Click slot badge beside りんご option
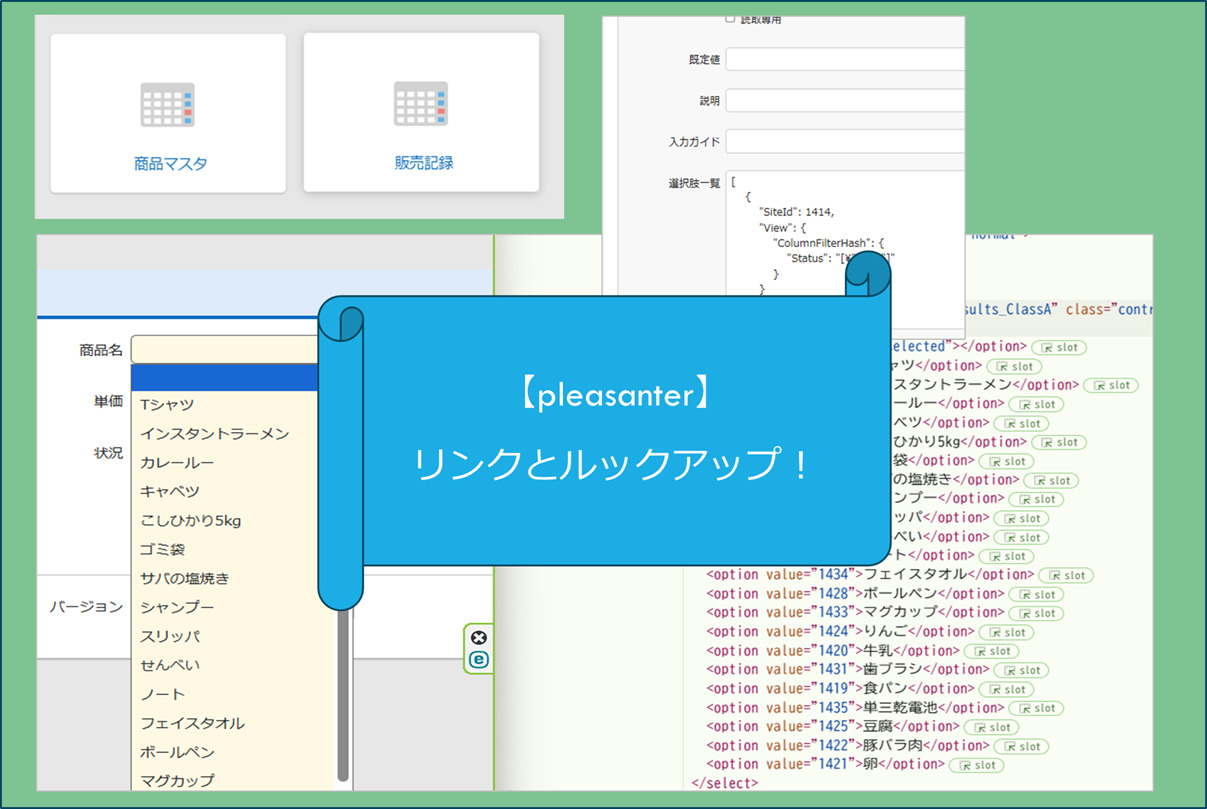The height and width of the screenshot is (809, 1207). click(x=1006, y=632)
